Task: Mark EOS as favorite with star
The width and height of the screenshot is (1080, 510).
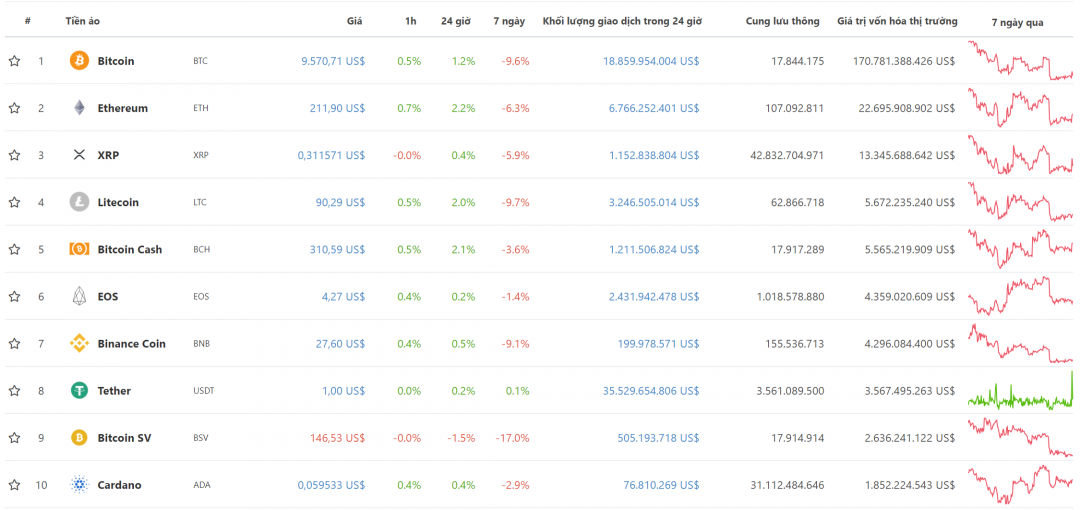Action: point(14,296)
